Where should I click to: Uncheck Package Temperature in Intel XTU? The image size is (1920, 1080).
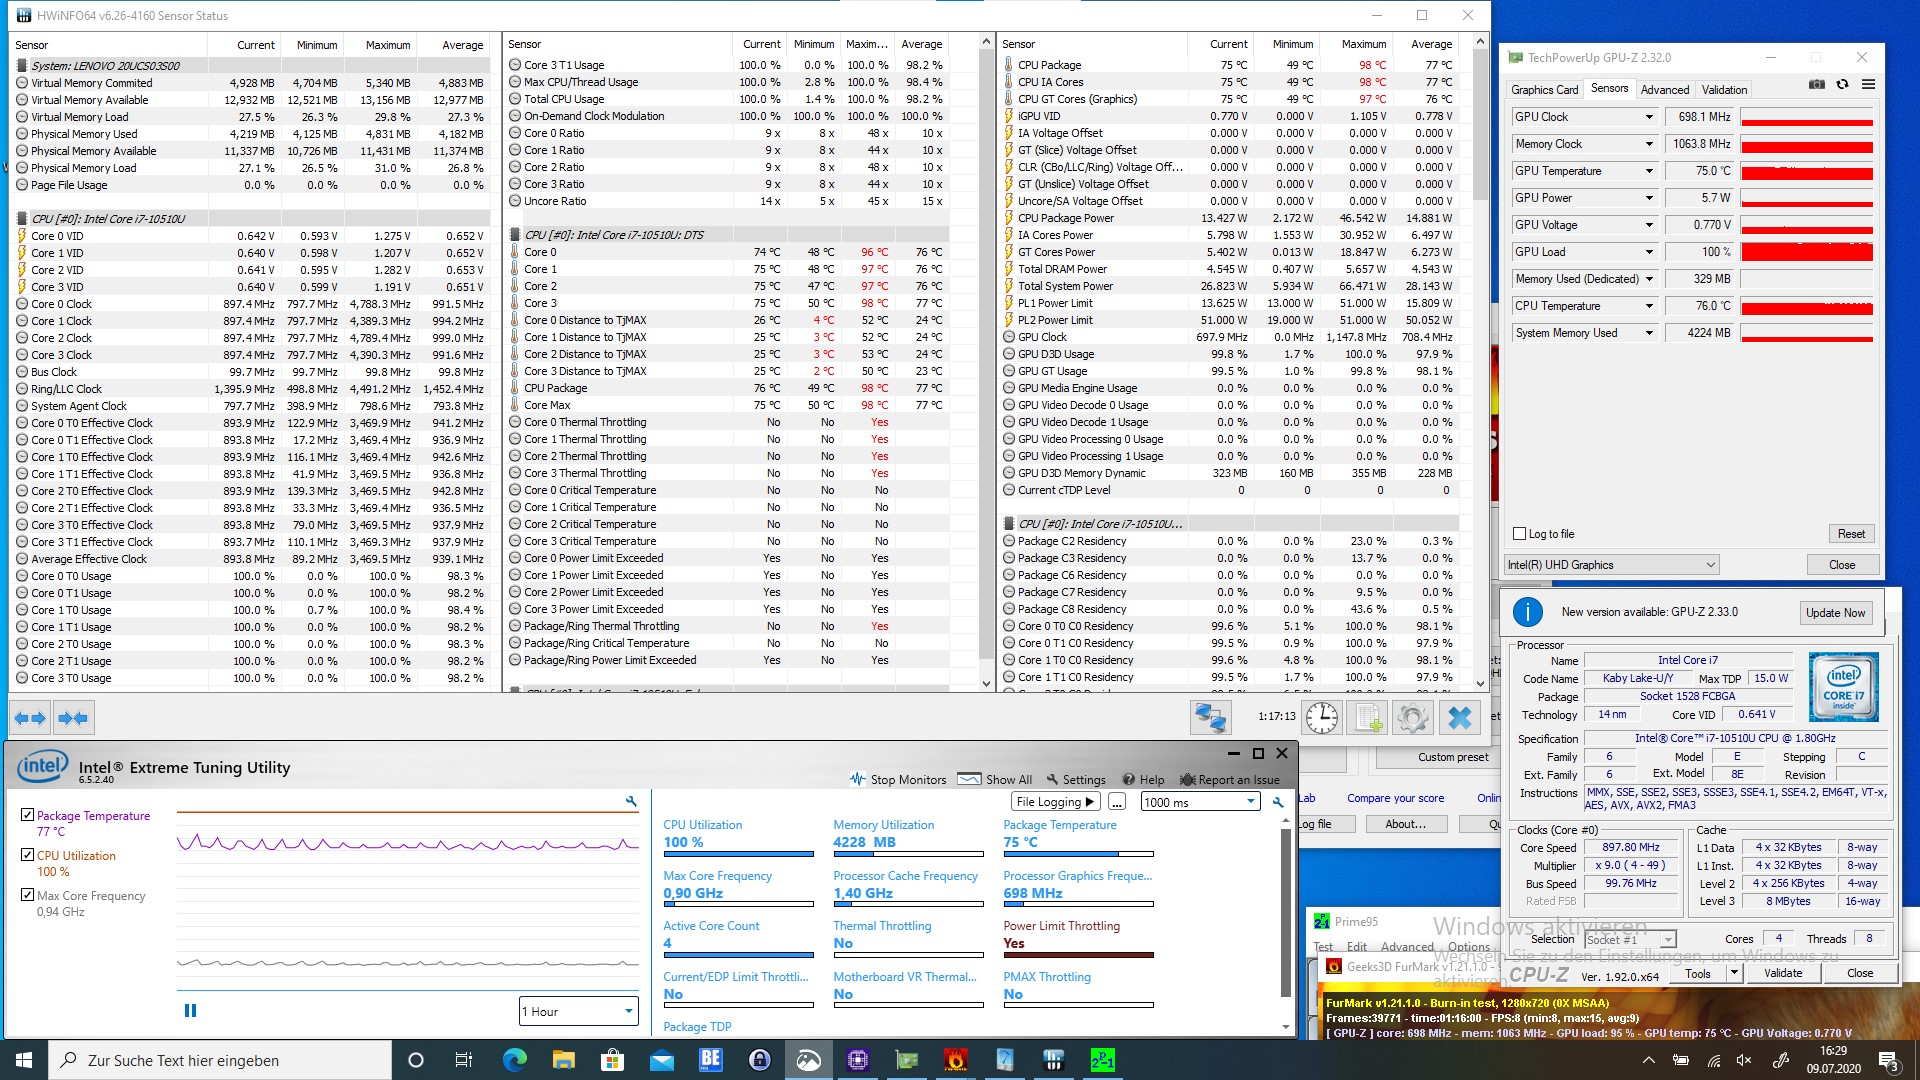click(28, 815)
